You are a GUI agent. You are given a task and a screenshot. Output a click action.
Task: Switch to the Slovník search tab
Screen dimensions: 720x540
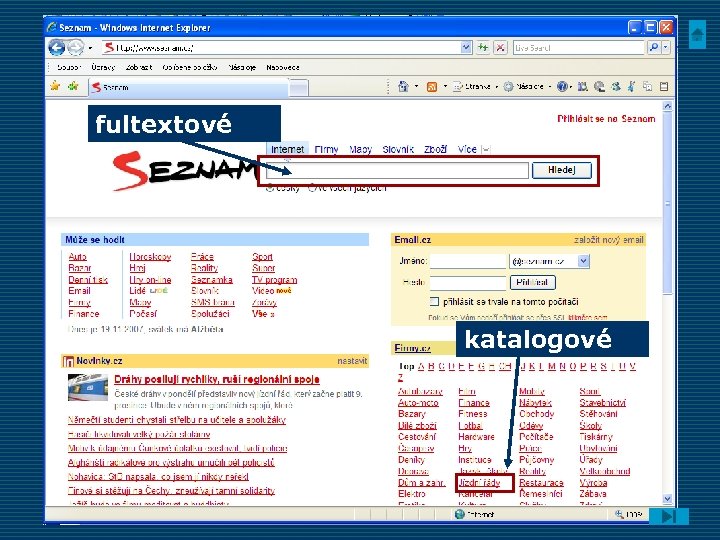point(398,149)
